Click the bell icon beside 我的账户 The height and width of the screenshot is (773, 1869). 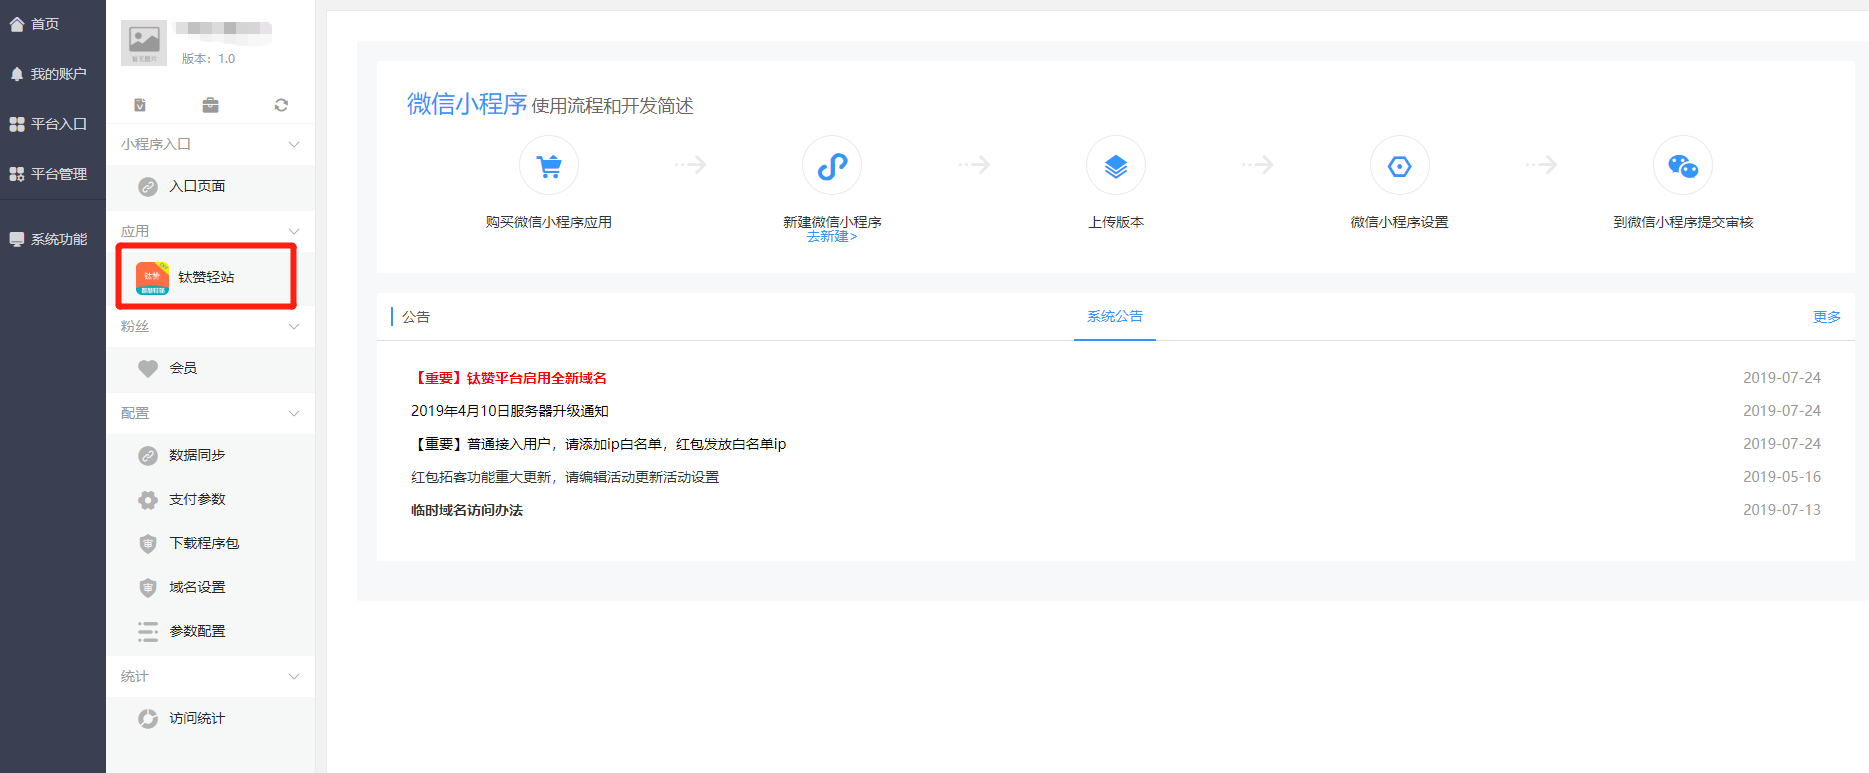17,74
